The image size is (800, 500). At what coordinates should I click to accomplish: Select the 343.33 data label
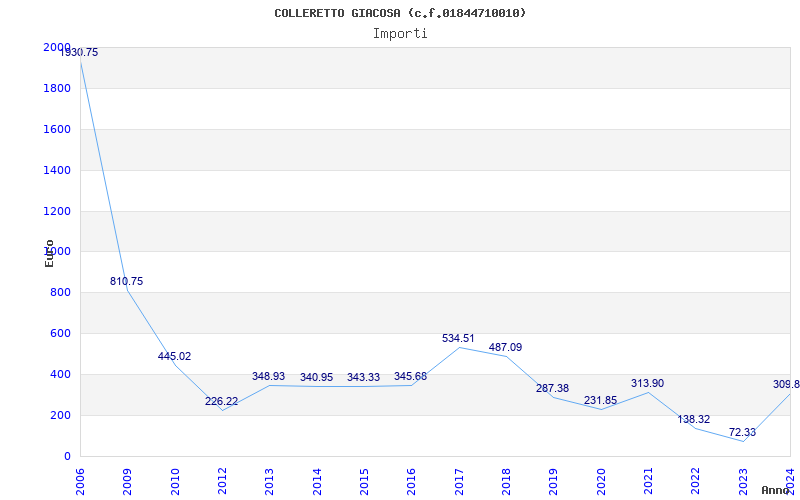(363, 377)
